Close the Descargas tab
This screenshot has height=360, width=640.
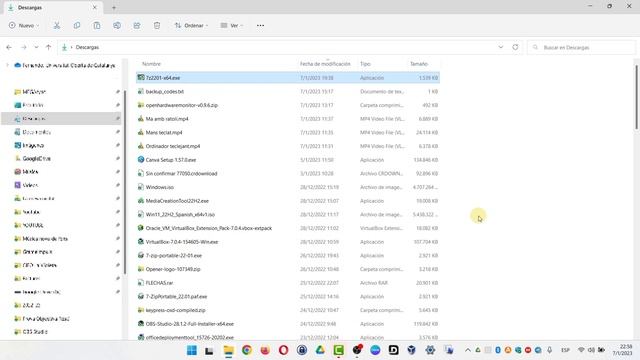pyautogui.click(x=95, y=7)
